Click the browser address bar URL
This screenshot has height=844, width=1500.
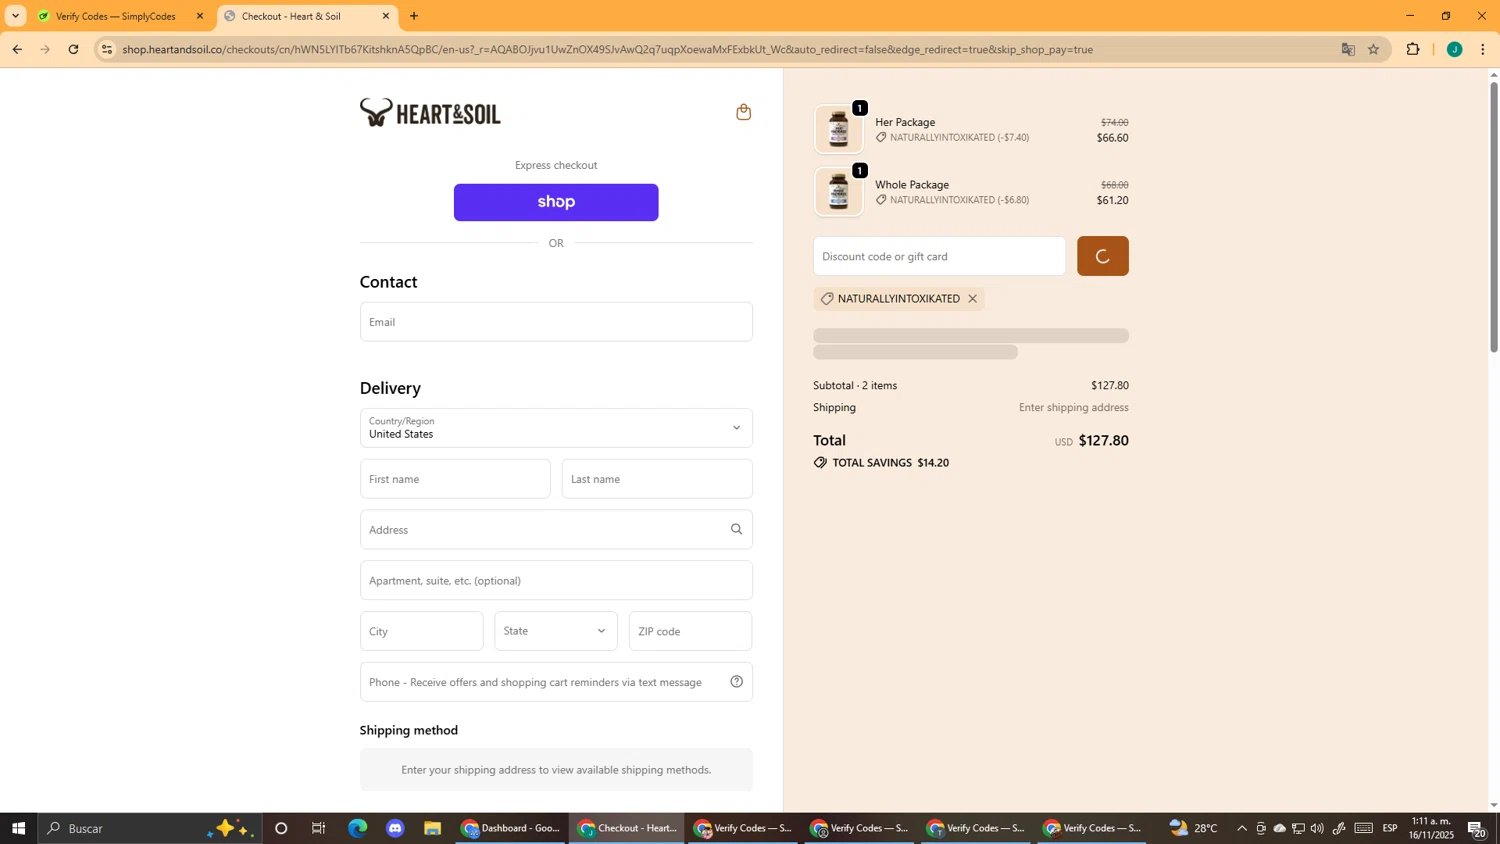pyautogui.click(x=607, y=49)
